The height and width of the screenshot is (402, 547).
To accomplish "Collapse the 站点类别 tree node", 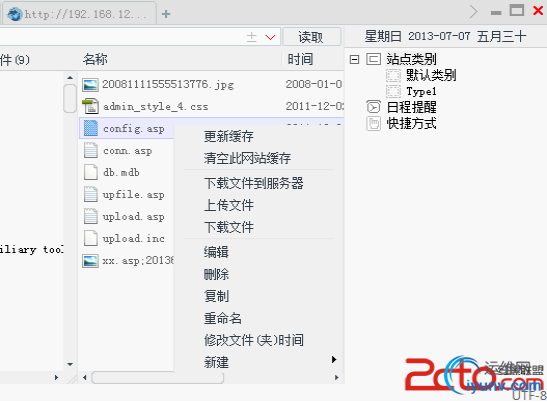I will [354, 59].
